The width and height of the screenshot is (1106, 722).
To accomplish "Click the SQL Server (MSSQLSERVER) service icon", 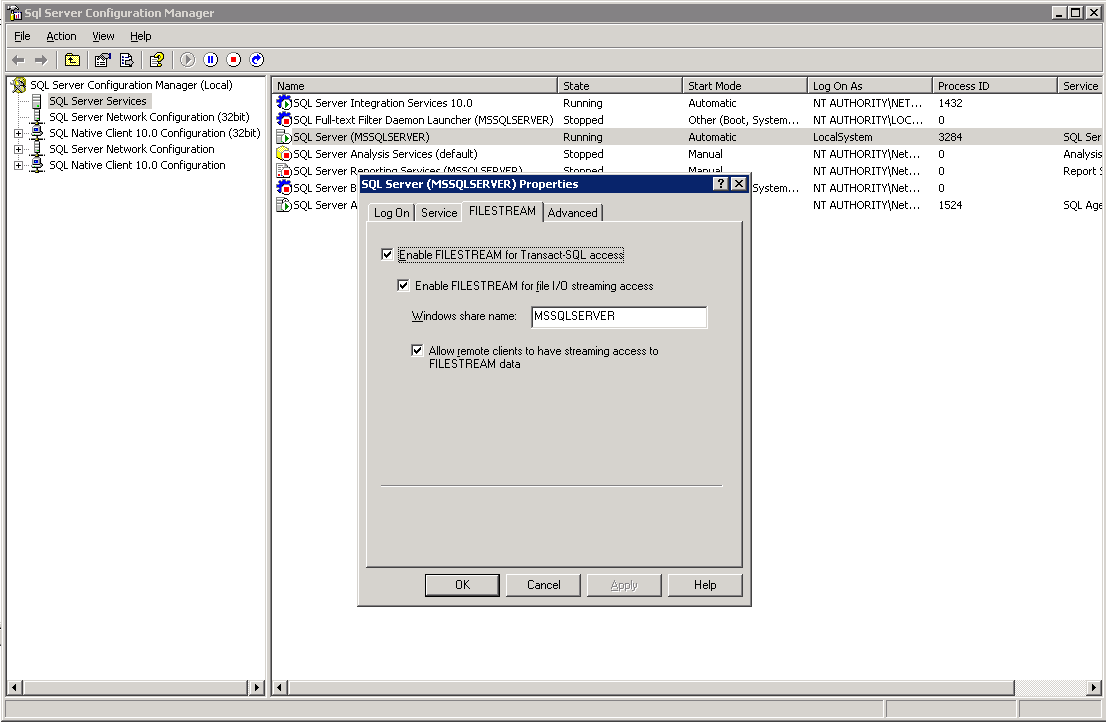I will pos(284,137).
